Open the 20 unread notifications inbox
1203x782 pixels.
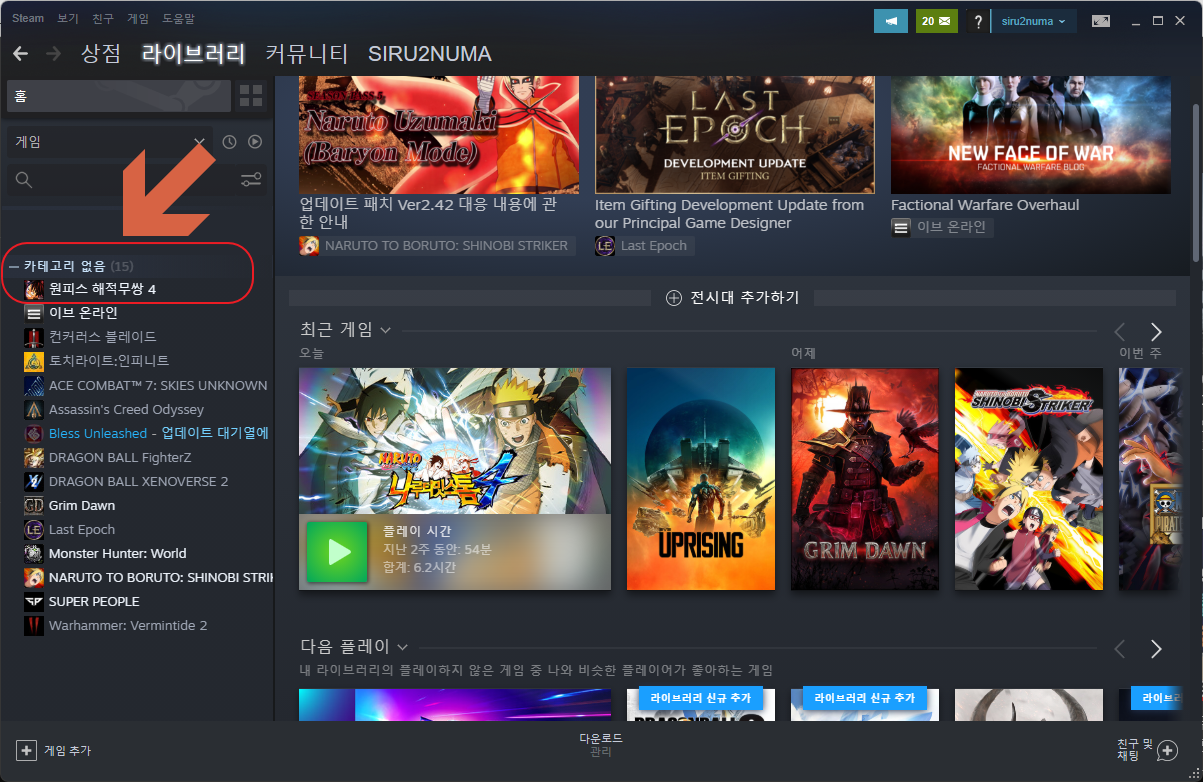[x=936, y=21]
